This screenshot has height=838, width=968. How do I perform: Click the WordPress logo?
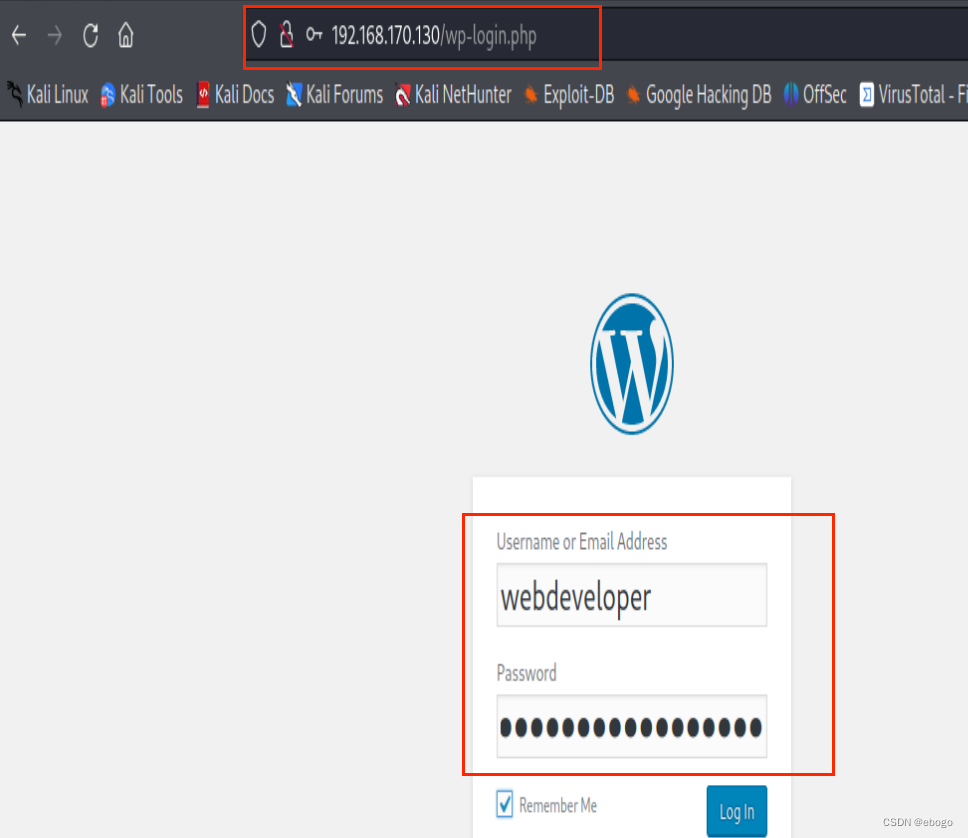(x=632, y=364)
